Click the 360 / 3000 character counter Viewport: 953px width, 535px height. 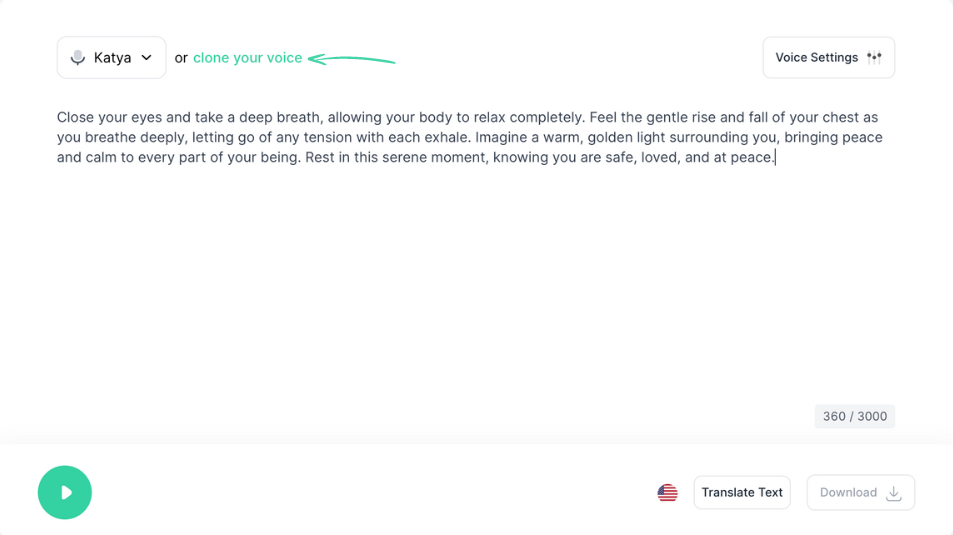pyautogui.click(x=855, y=416)
